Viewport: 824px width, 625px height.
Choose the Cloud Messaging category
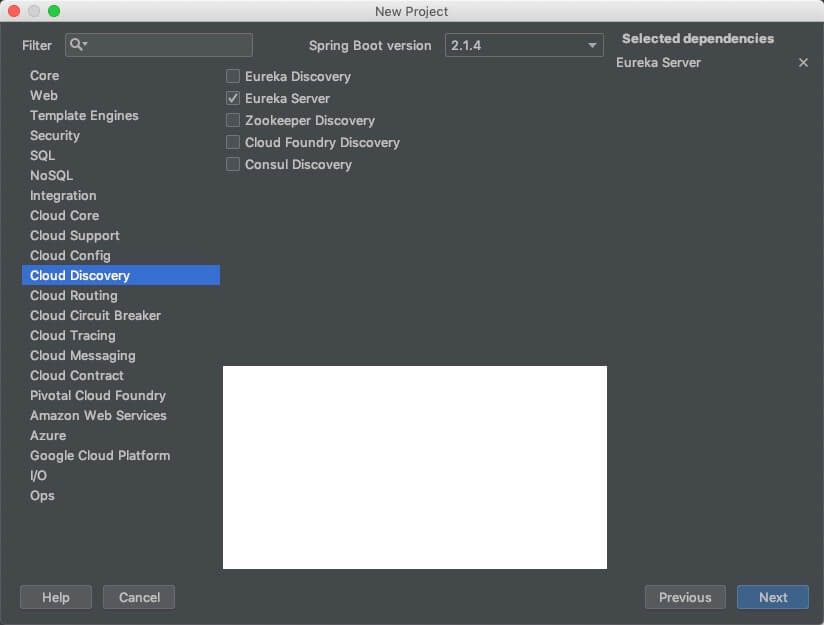point(121,355)
